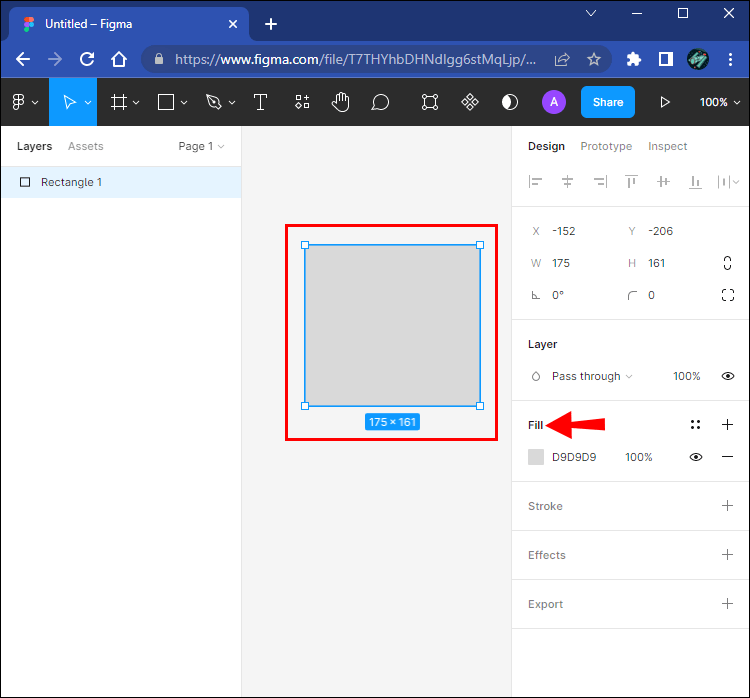
Task: Open the Page 1 pages dropdown
Action: click(201, 146)
